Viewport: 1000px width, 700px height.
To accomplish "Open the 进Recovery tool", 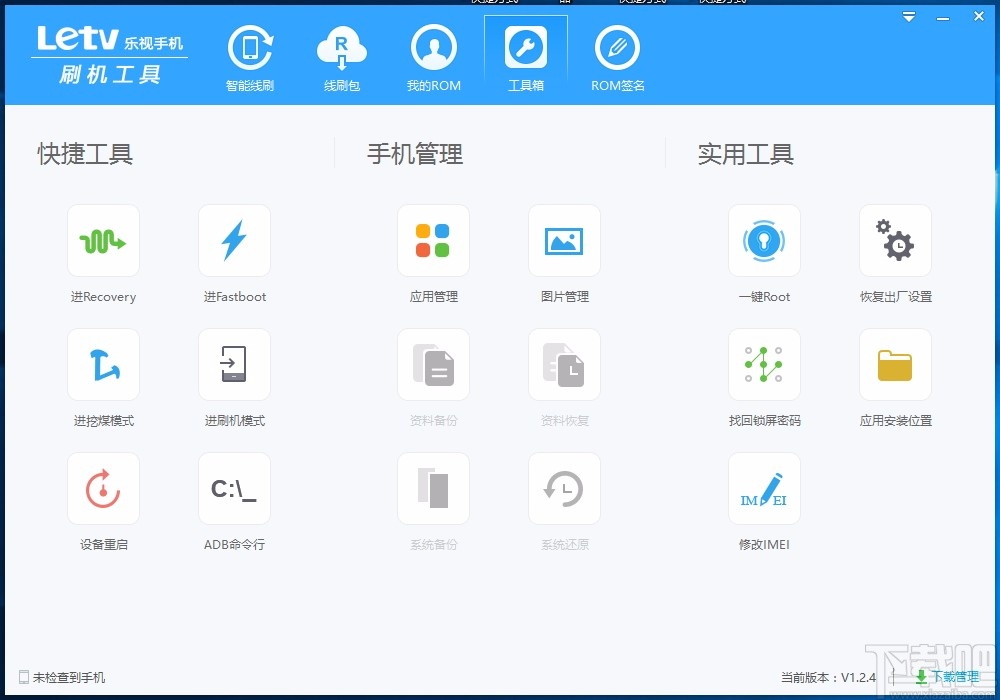I will tap(102, 240).
